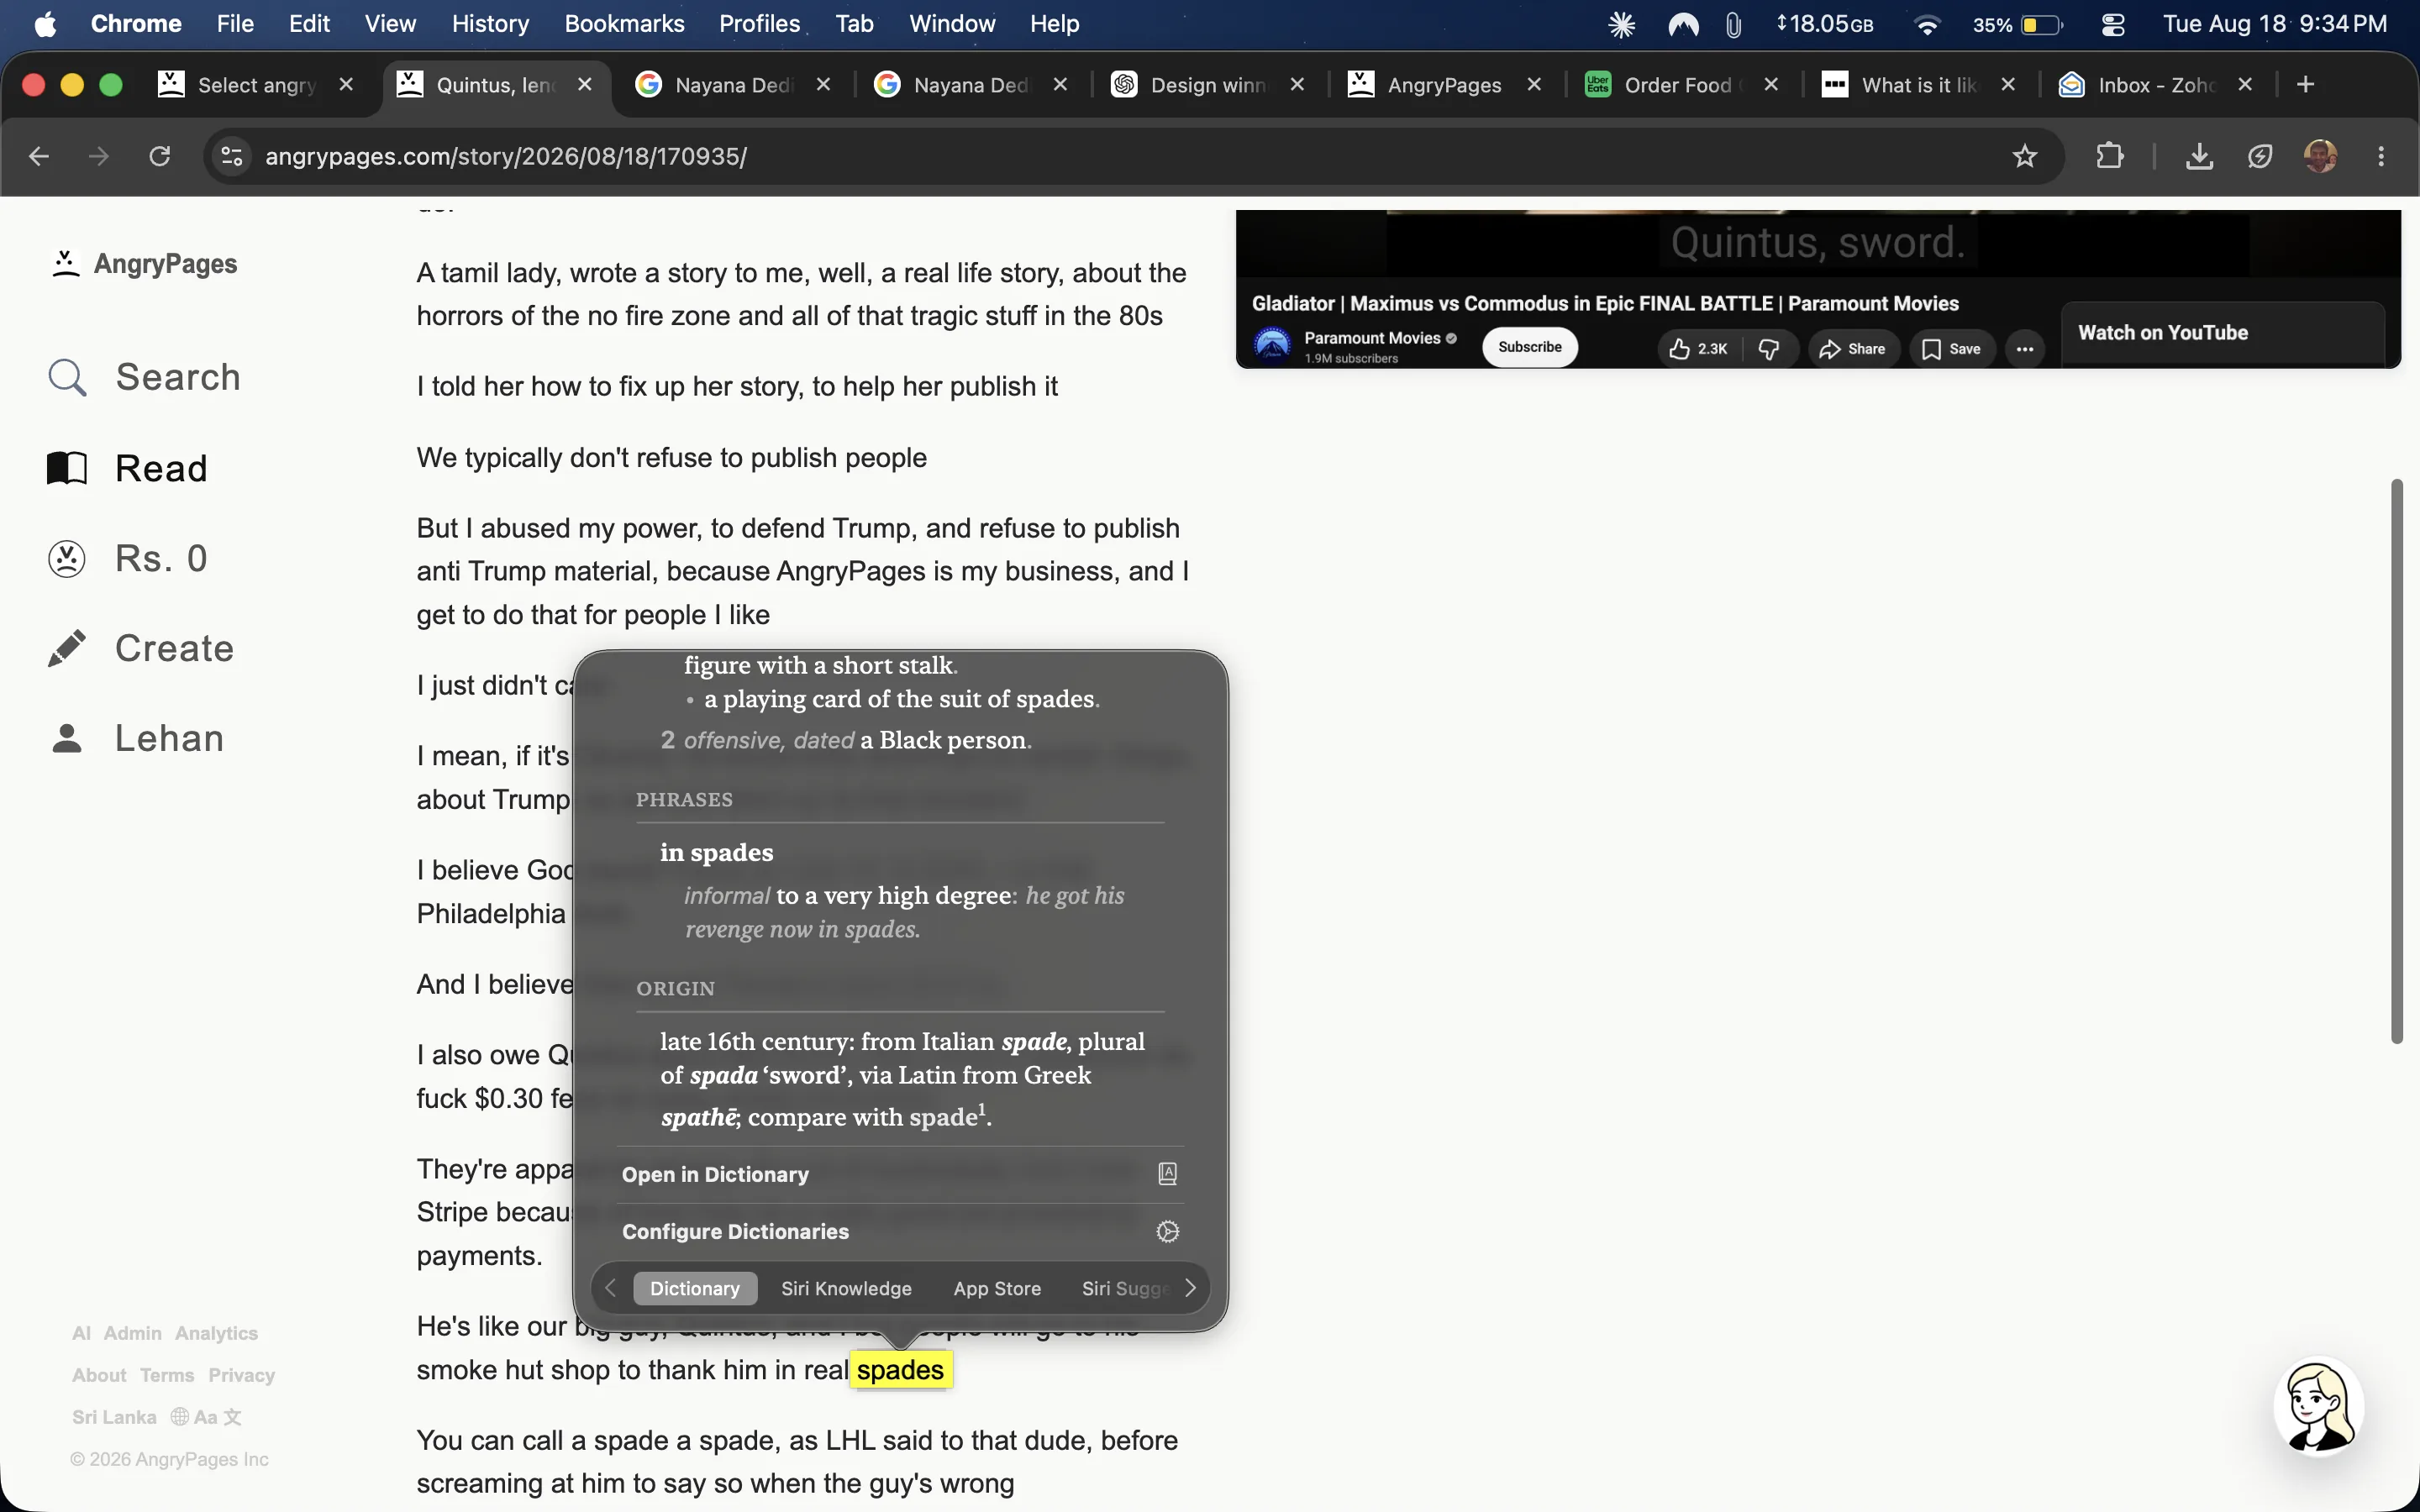
Task: Open the Chrome profile avatar
Action: 2320,156
